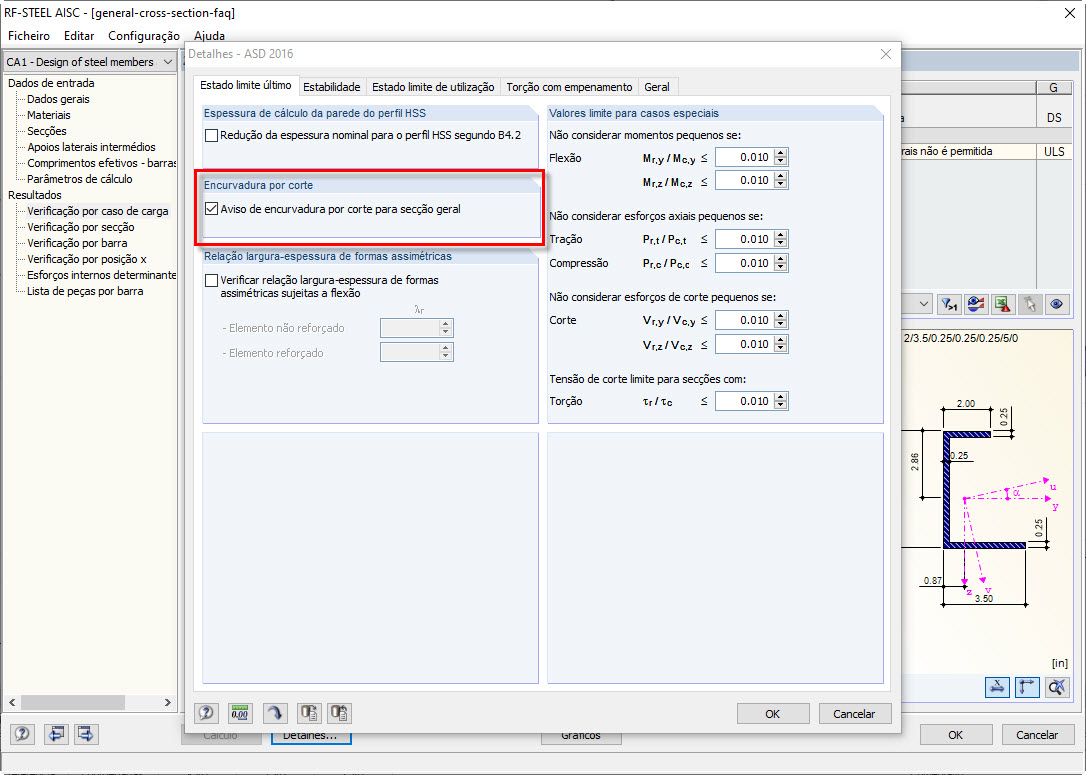Select Secções in navigator tree

(x=46, y=131)
